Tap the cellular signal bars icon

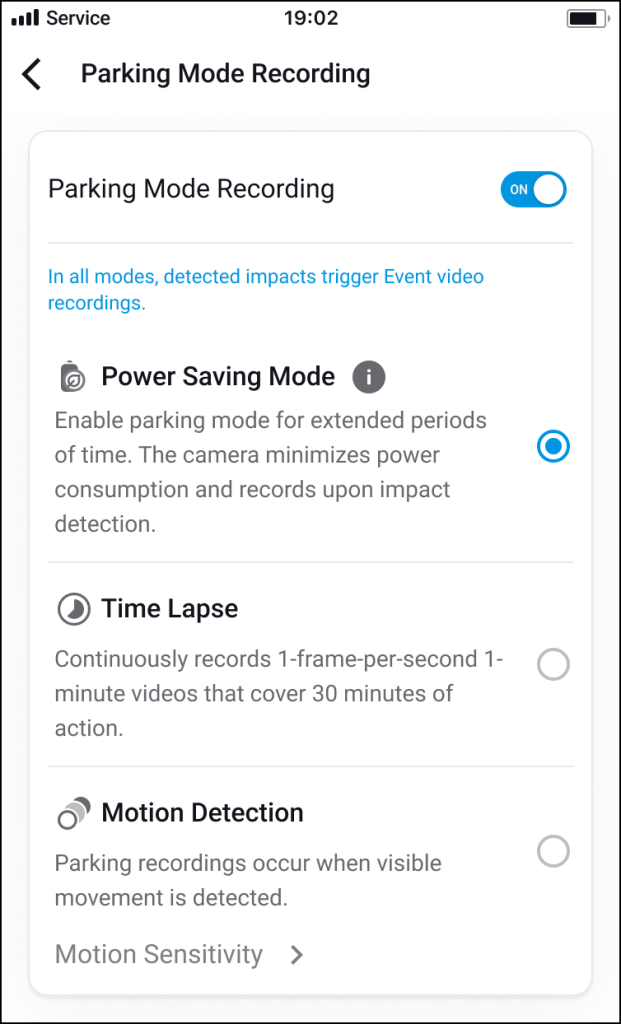click(24, 19)
